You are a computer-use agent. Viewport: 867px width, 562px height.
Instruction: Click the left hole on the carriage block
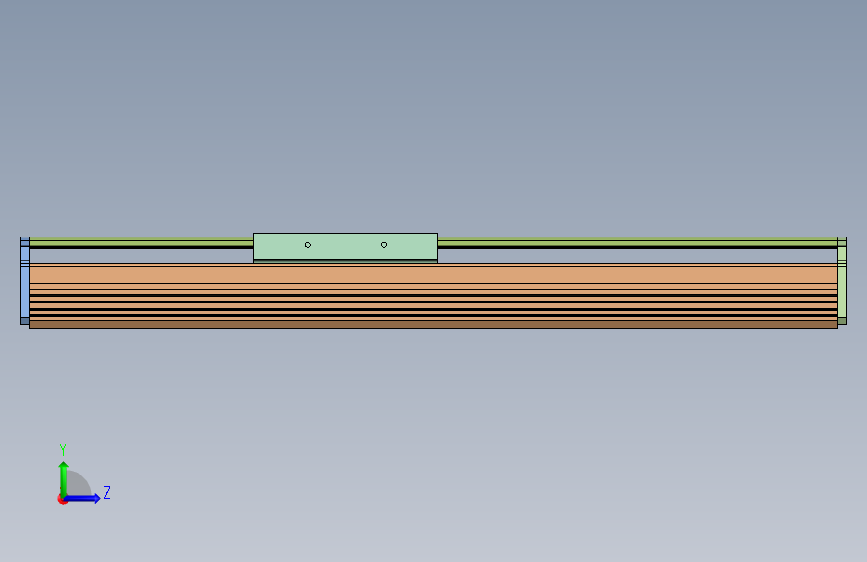click(308, 245)
